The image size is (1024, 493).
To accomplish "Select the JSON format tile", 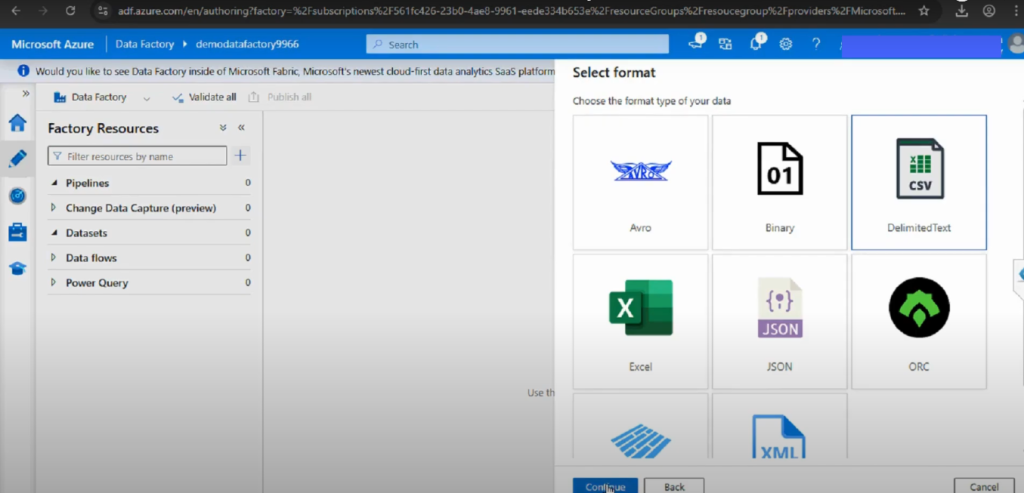I will pyautogui.click(x=780, y=321).
